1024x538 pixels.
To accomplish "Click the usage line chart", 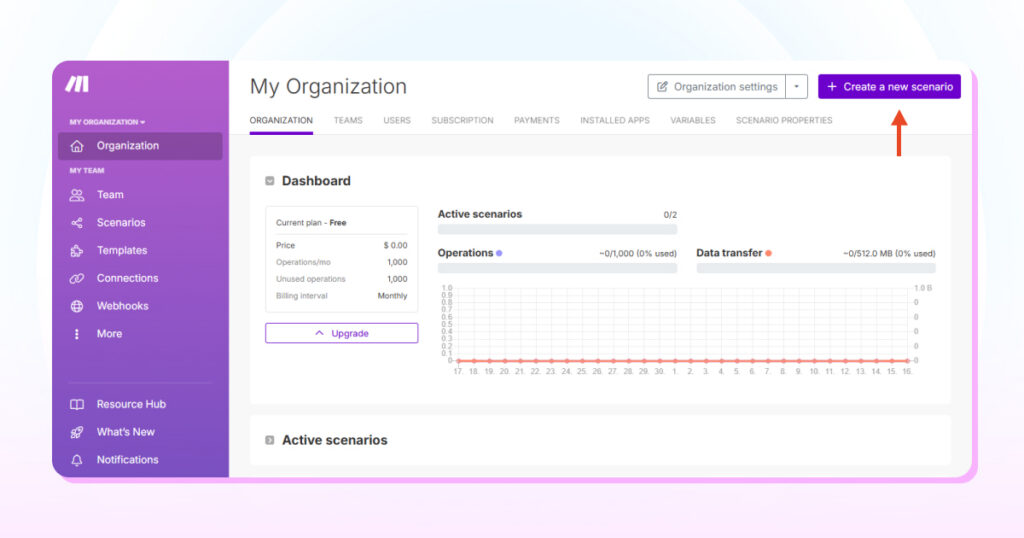I will click(x=685, y=330).
